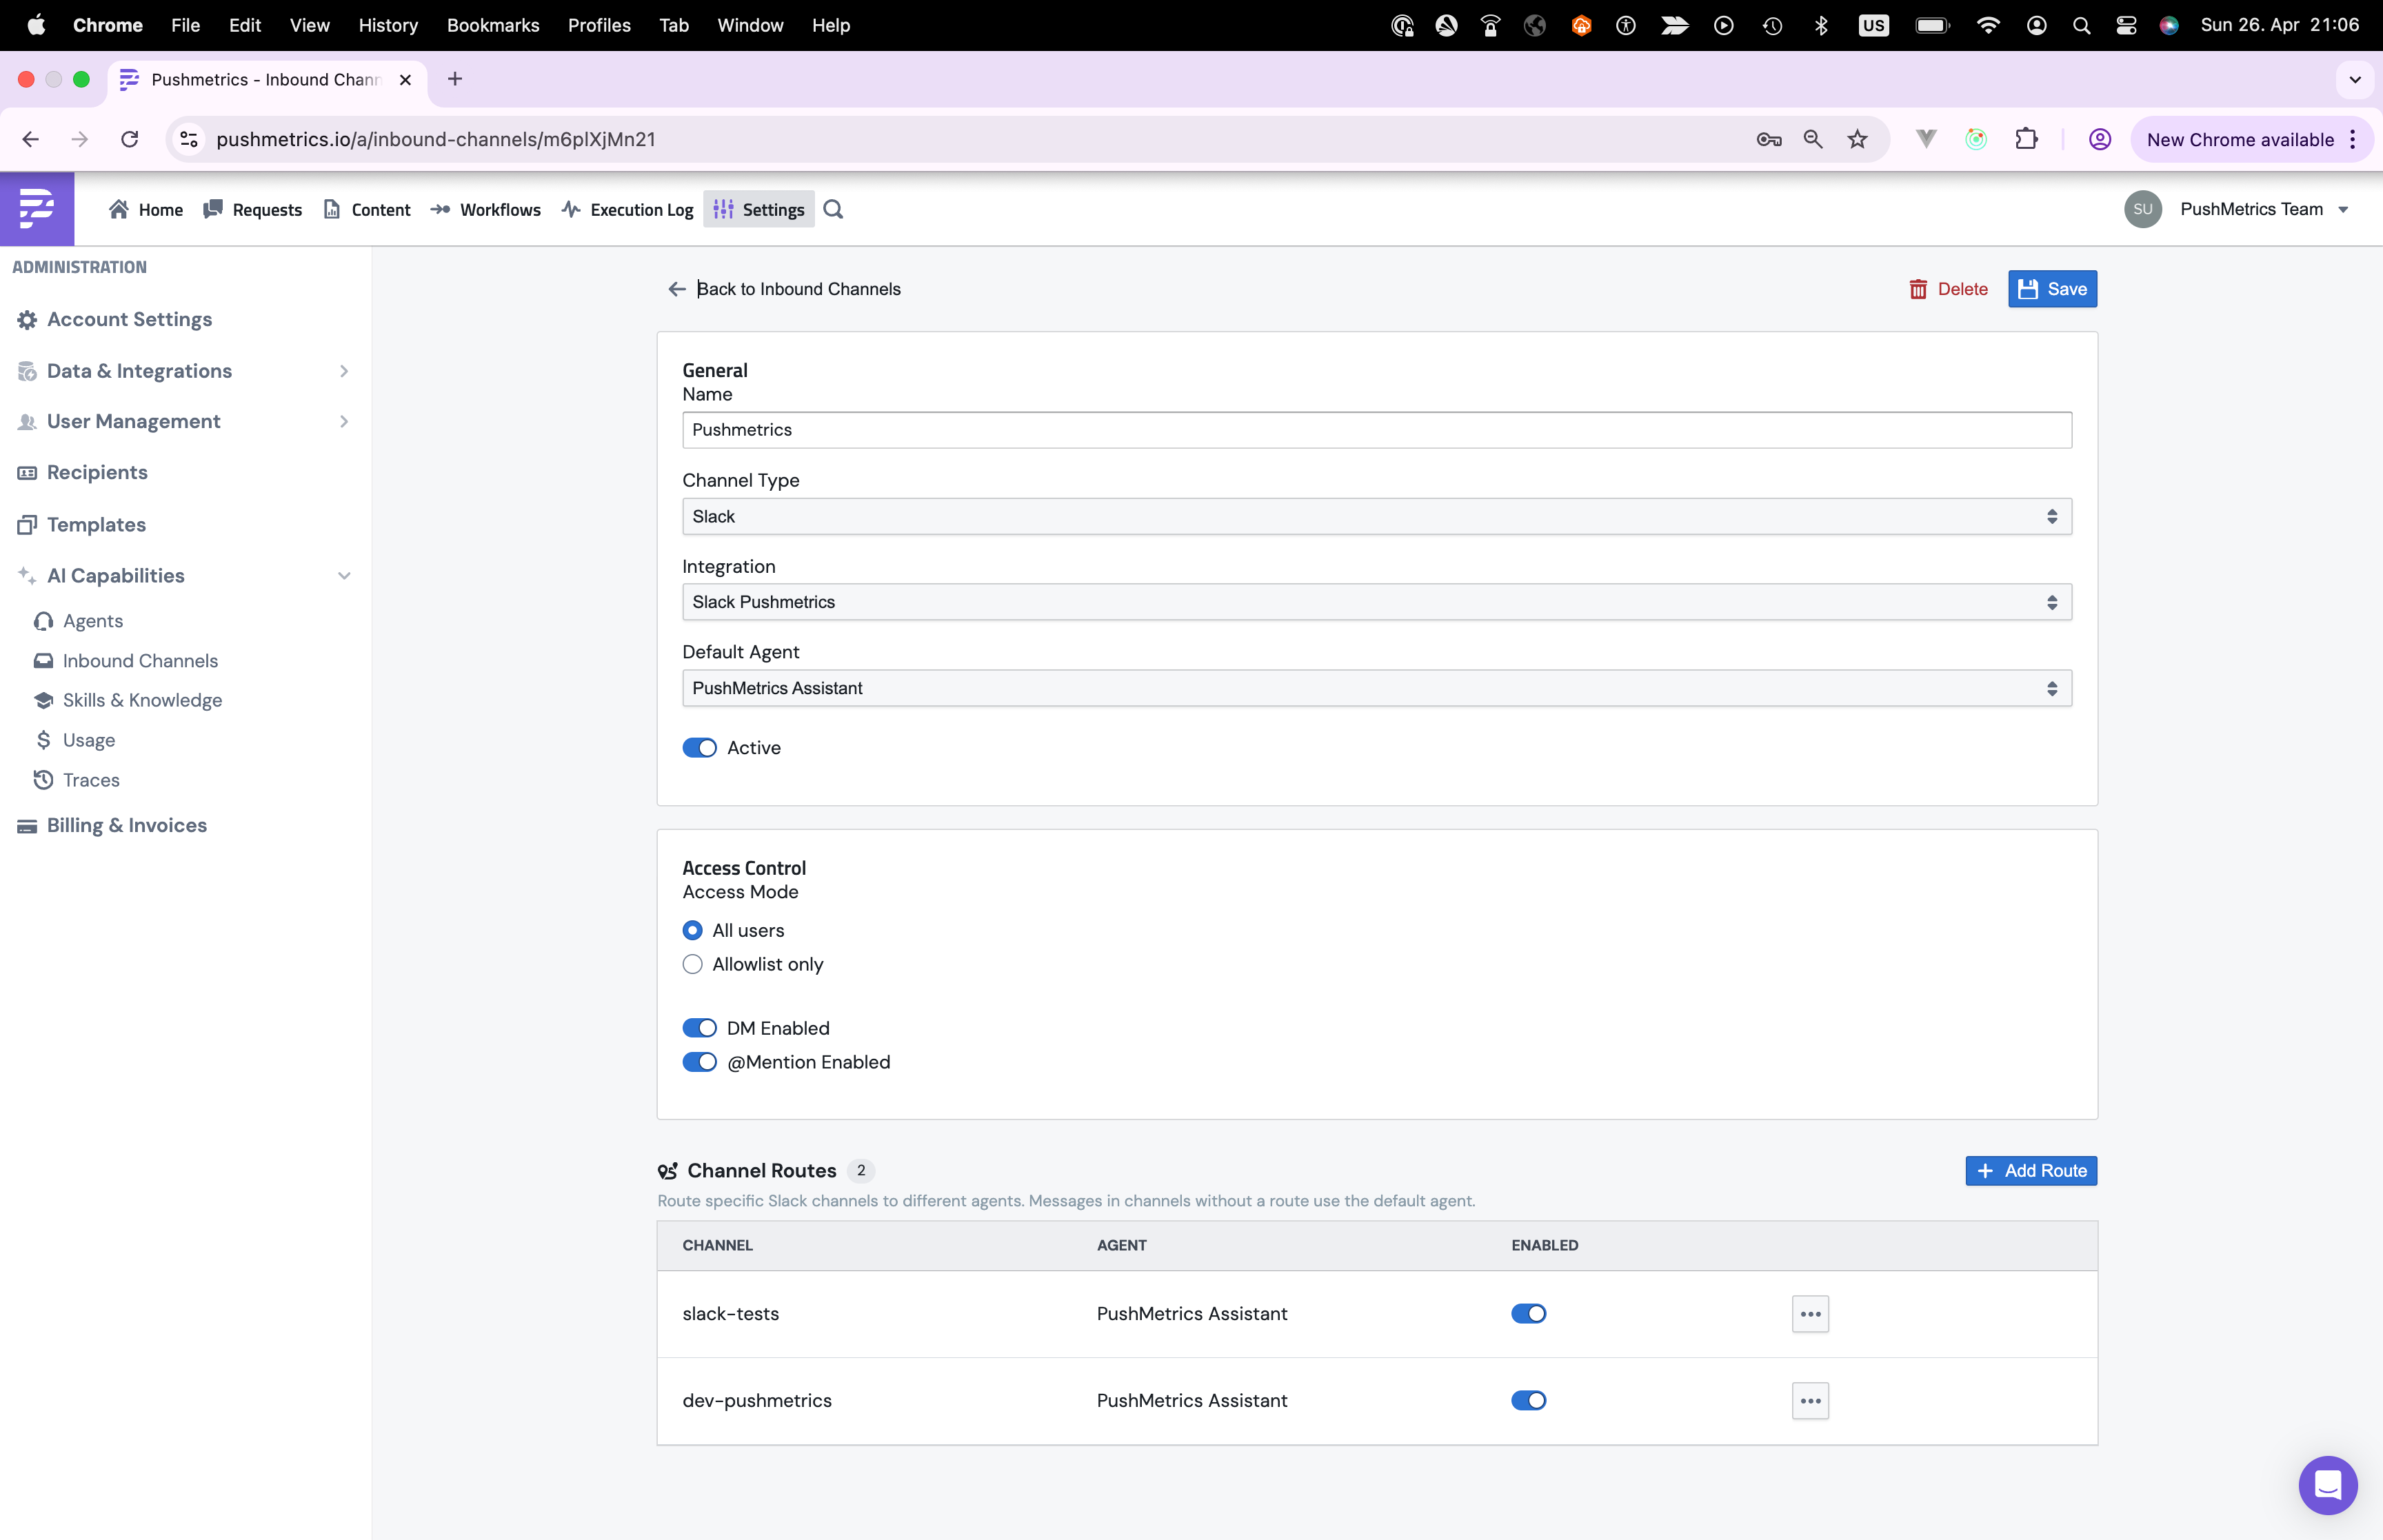The width and height of the screenshot is (2383, 1540).
Task: Click the slack-tests channel name
Action: 730,1314
